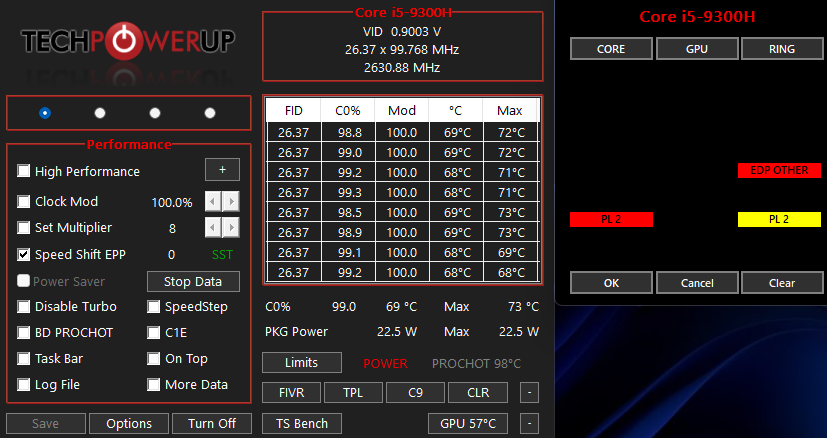Screen dimensions: 827x438
Task: Enable the High Performance checkbox
Action: tap(23, 171)
